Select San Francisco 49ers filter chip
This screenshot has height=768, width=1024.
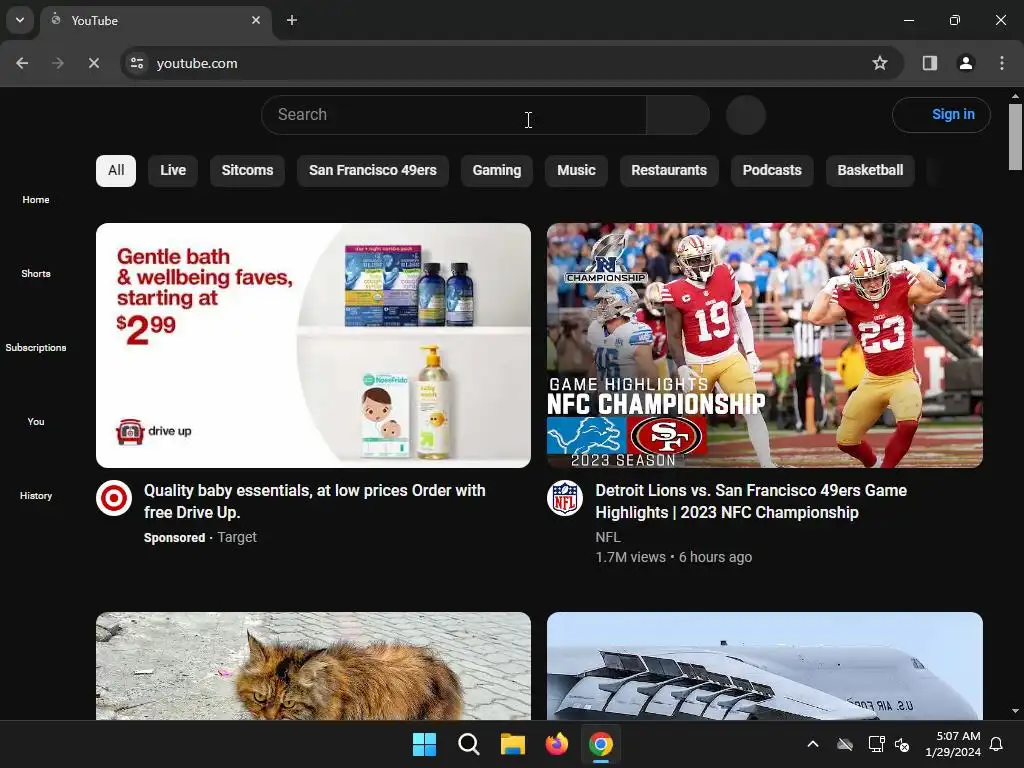(373, 170)
